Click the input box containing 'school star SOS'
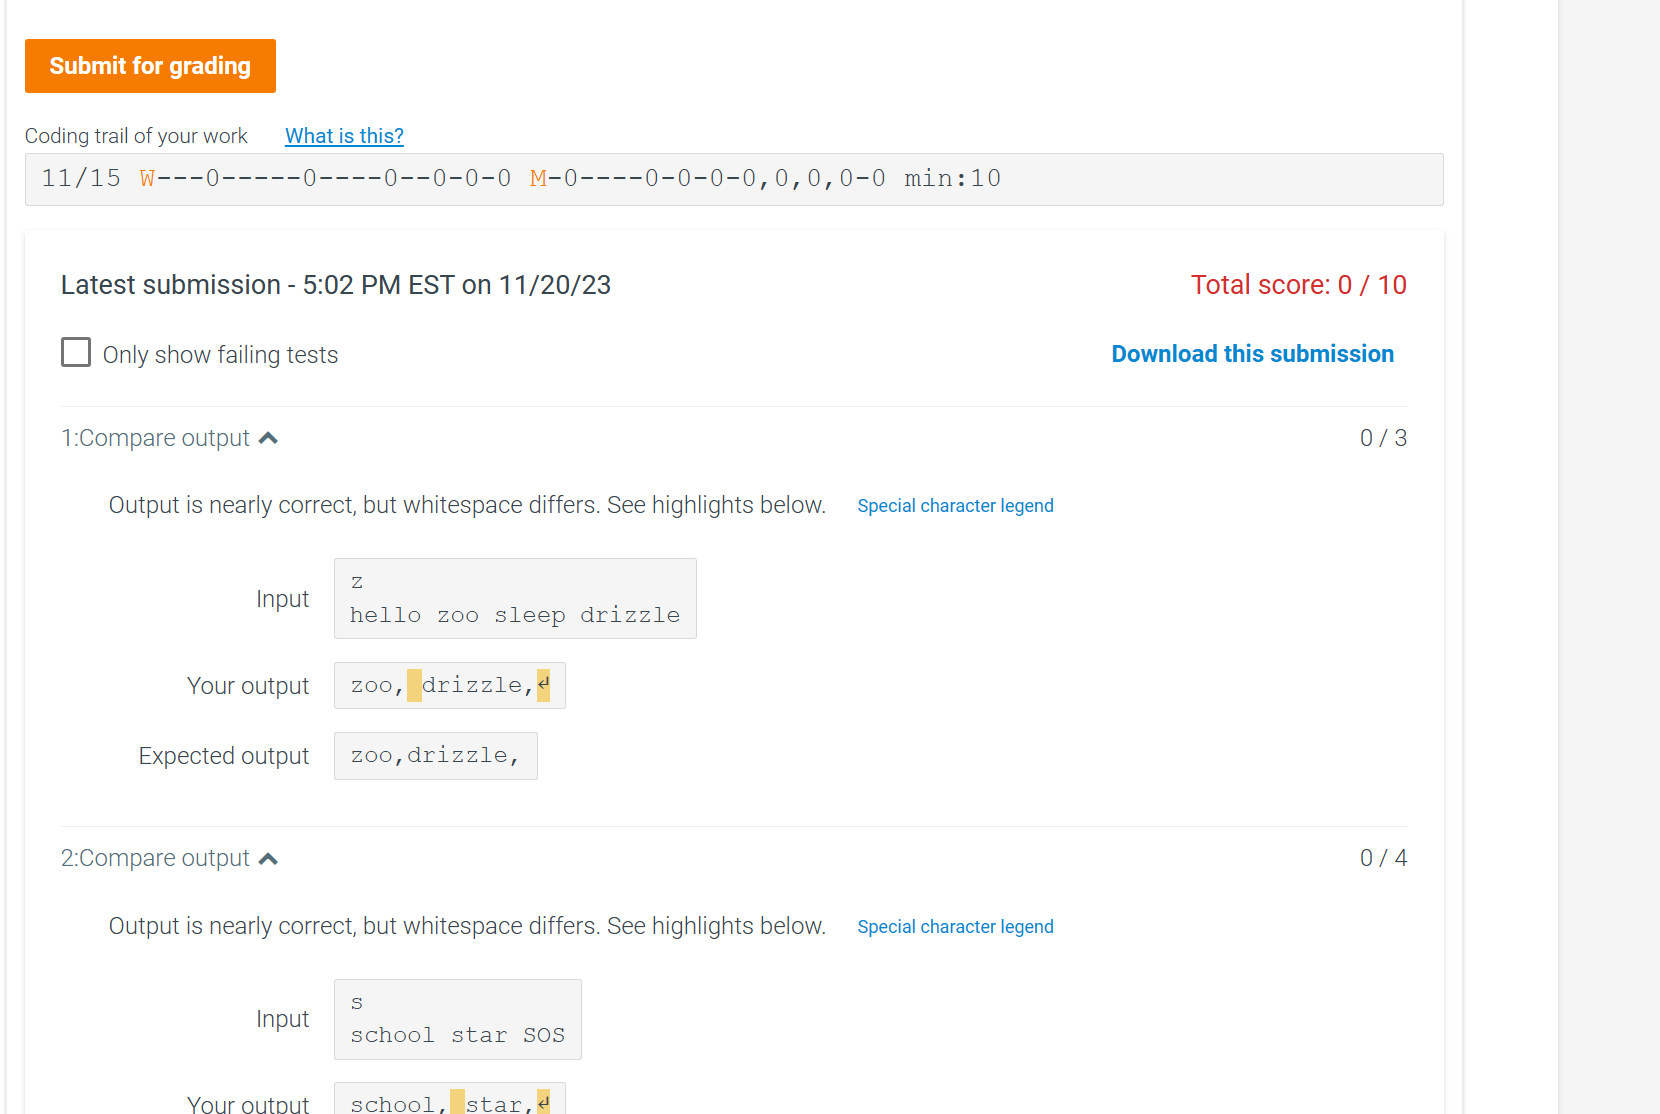The width and height of the screenshot is (1660, 1114). tap(458, 1019)
